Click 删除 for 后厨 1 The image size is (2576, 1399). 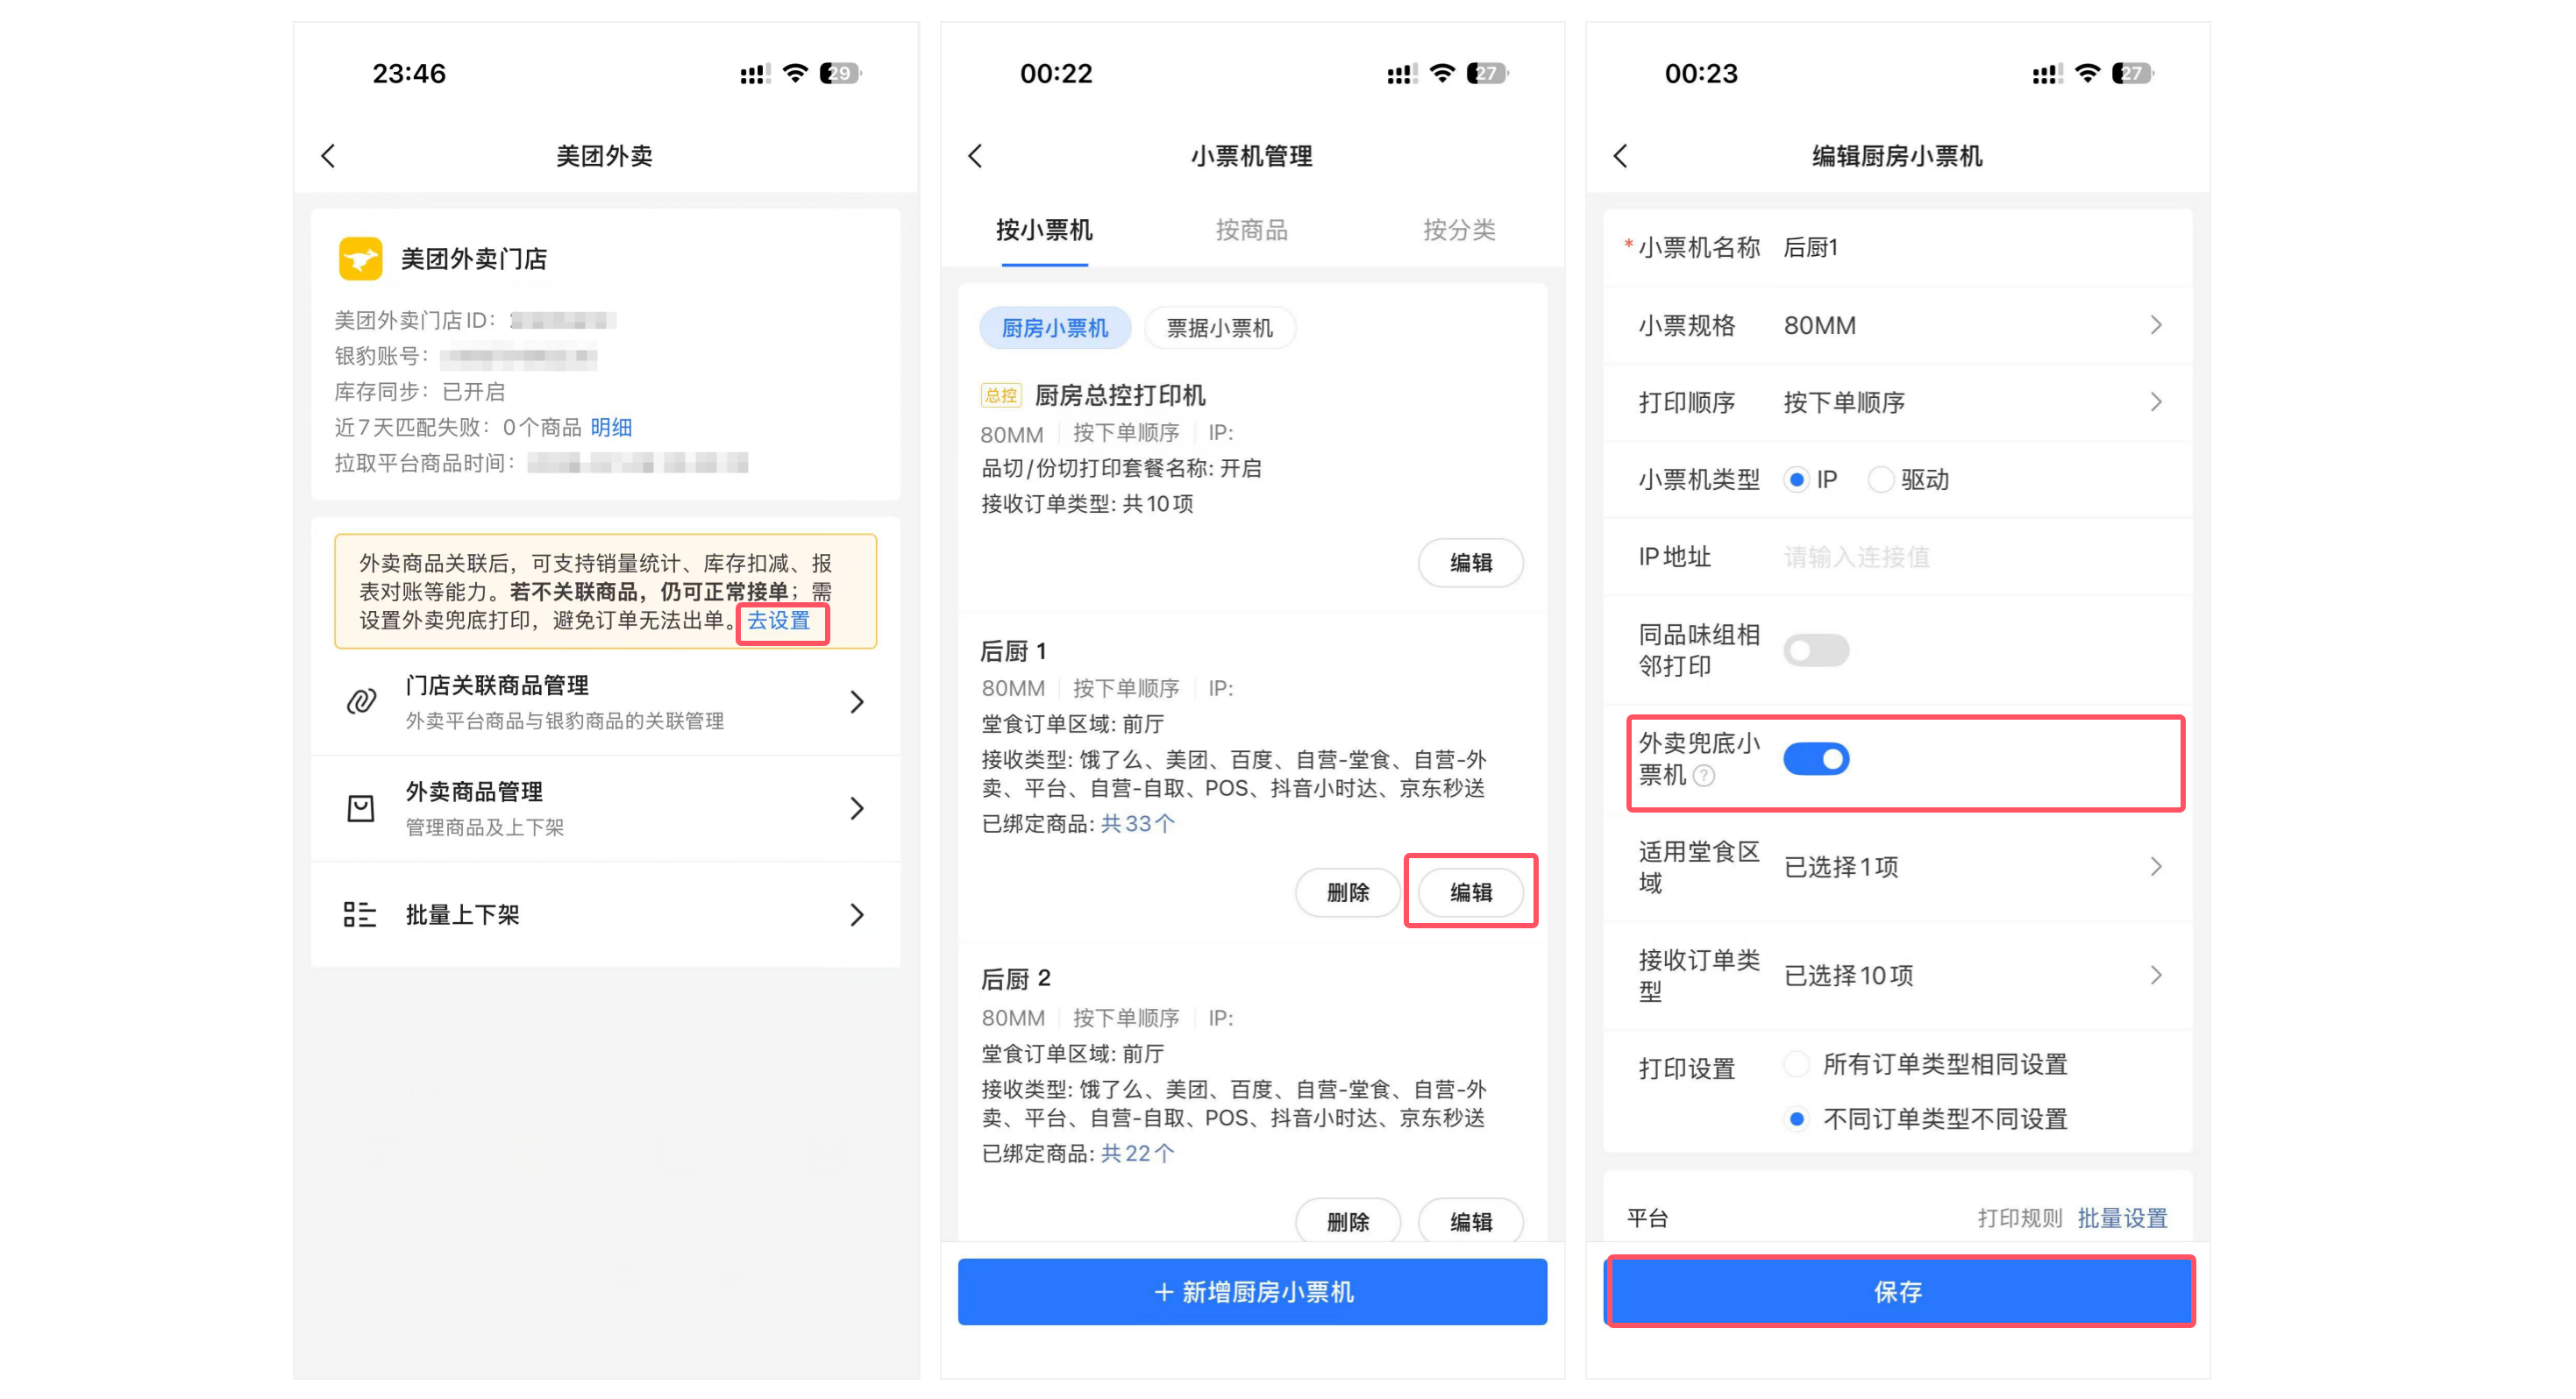(x=1348, y=892)
